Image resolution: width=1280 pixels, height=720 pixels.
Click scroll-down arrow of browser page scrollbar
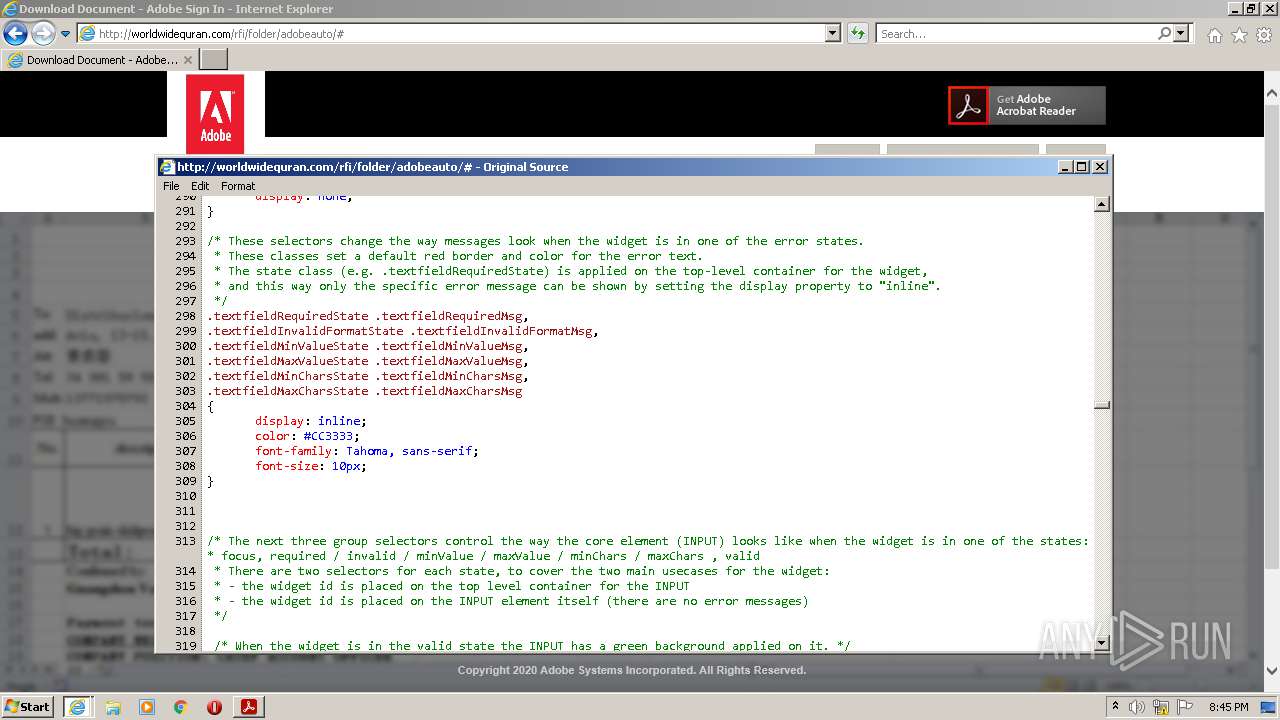click(1272, 671)
